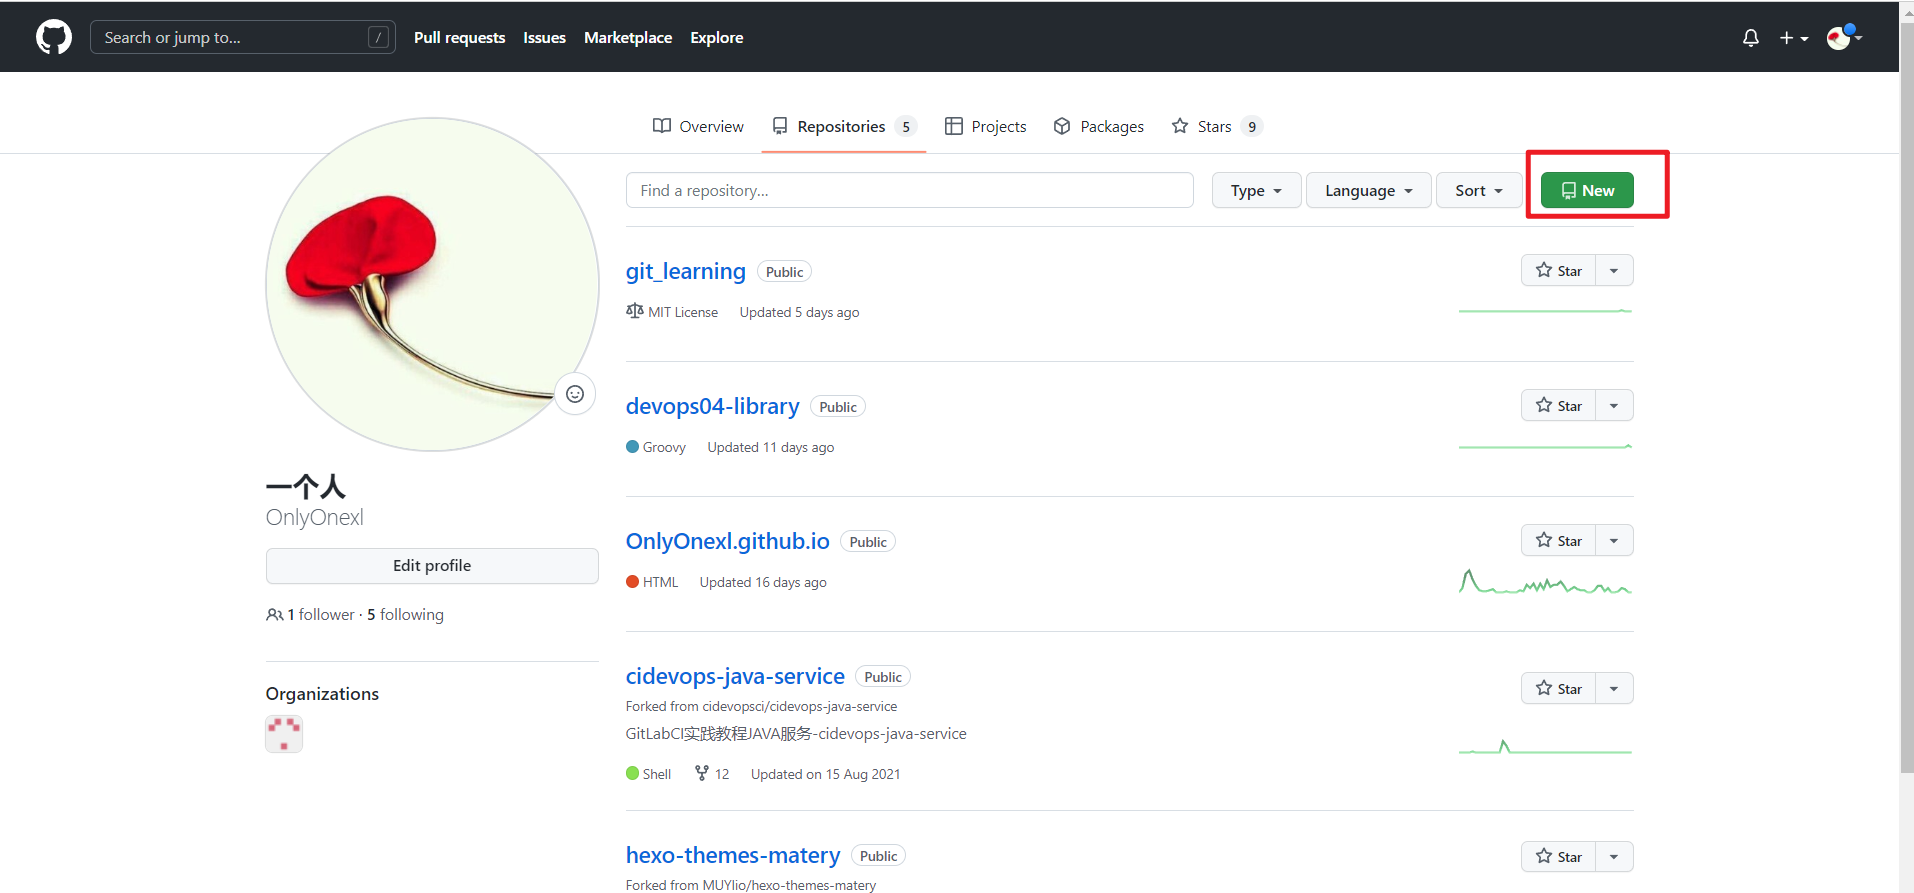Expand the Type filter dropdown
Screen dimensions: 1914x893
click(x=1256, y=190)
